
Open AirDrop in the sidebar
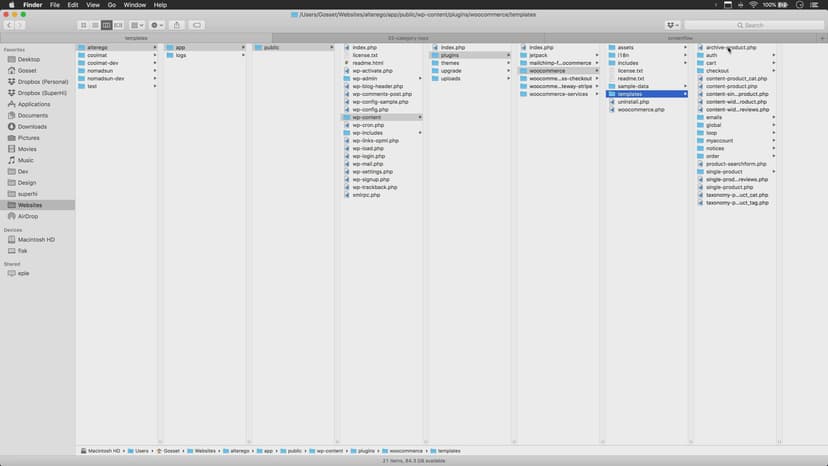(28, 216)
